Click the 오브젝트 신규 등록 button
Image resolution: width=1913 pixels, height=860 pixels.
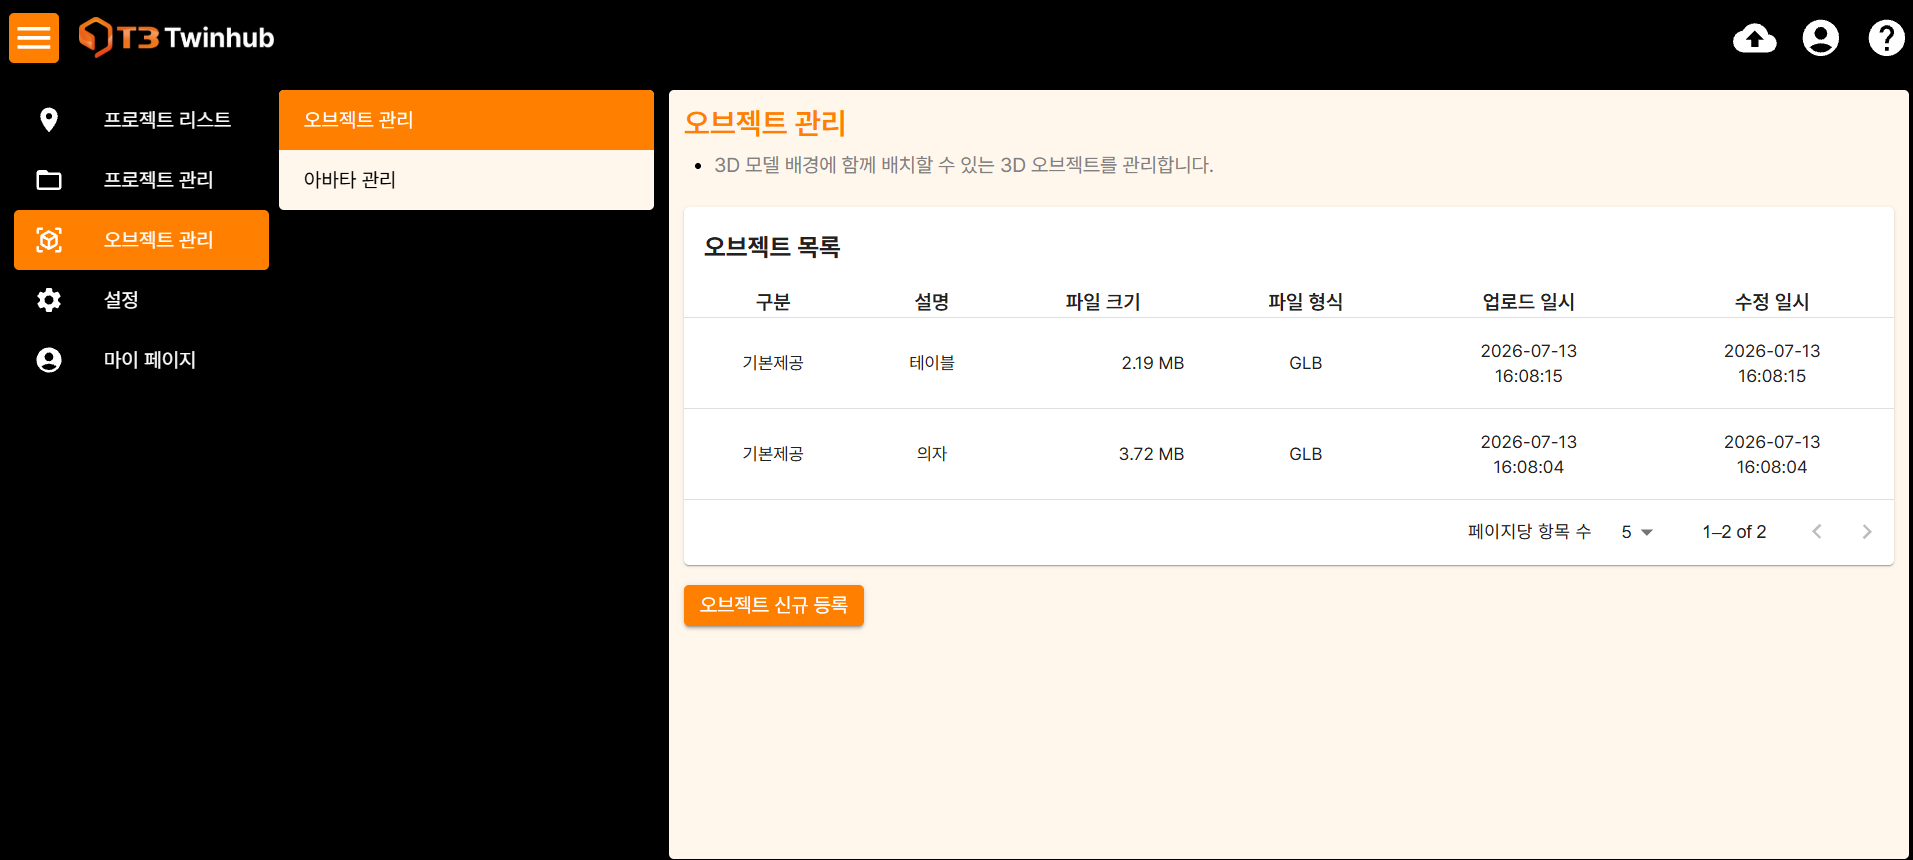point(774,605)
